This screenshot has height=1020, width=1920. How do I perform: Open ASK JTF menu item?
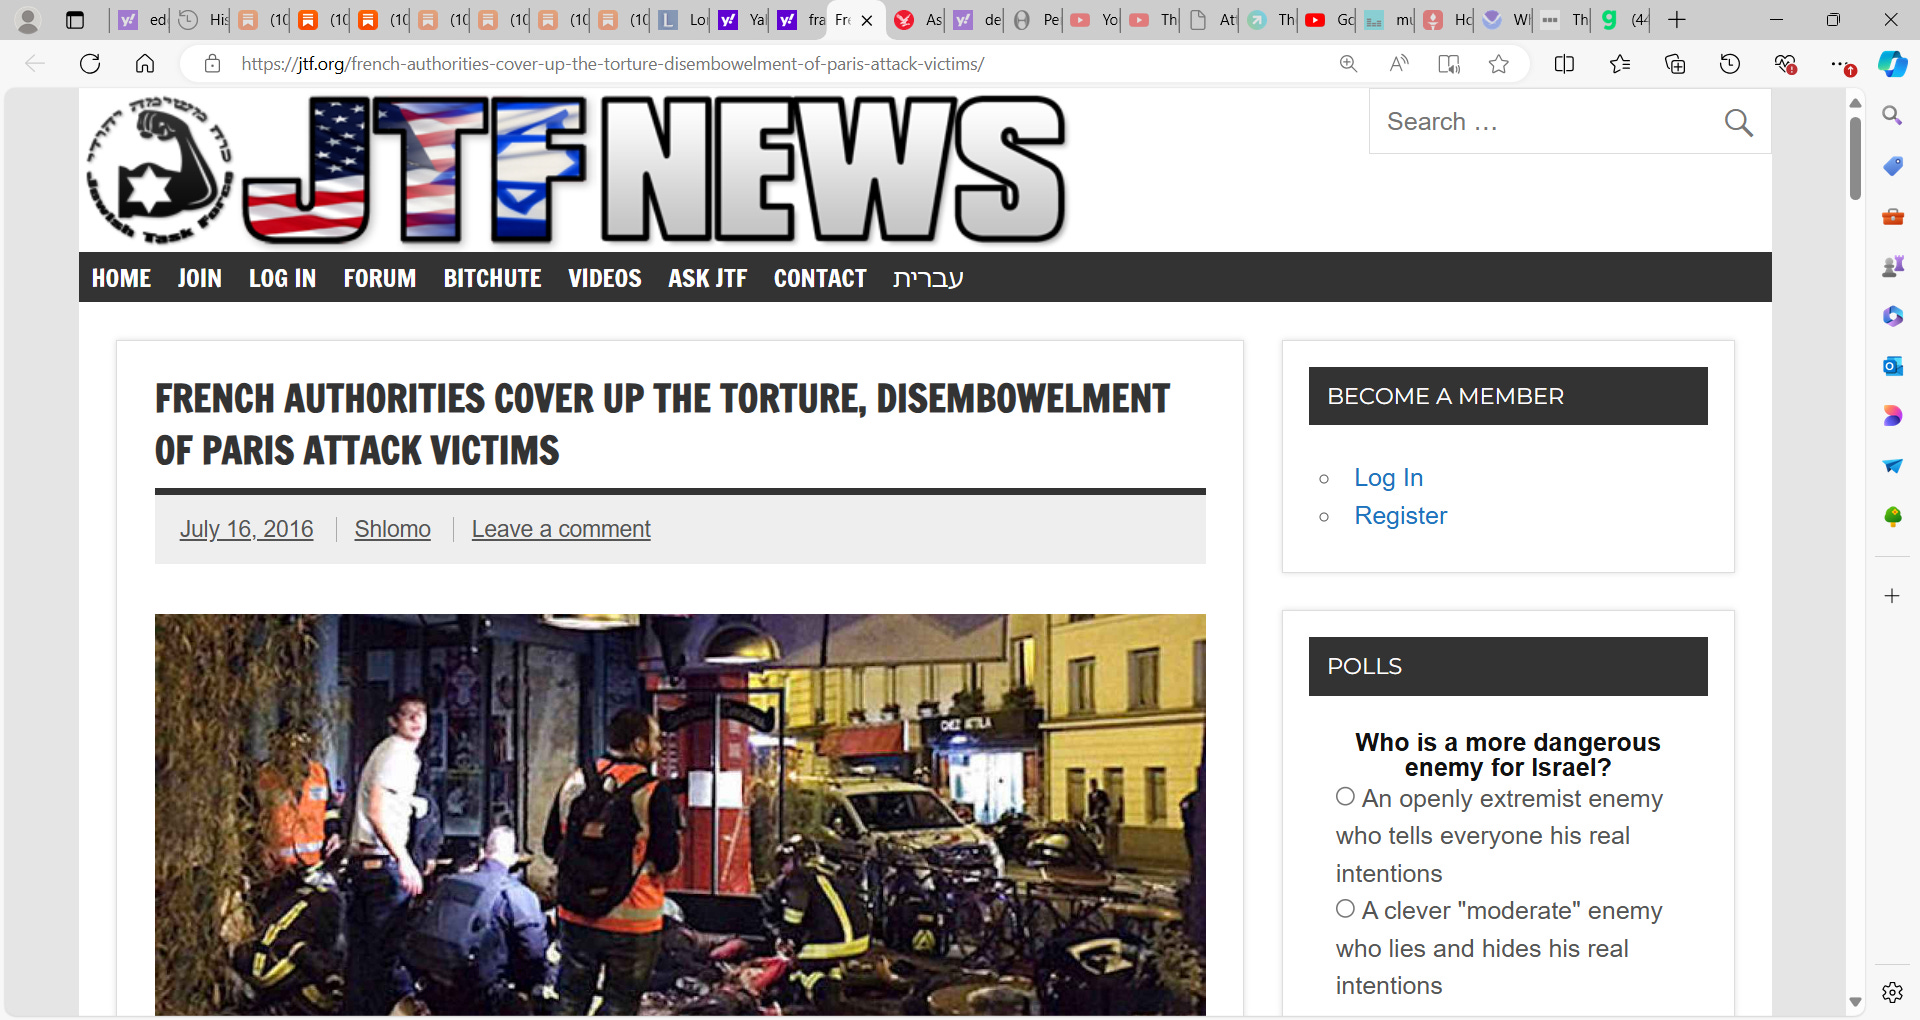pyautogui.click(x=708, y=278)
